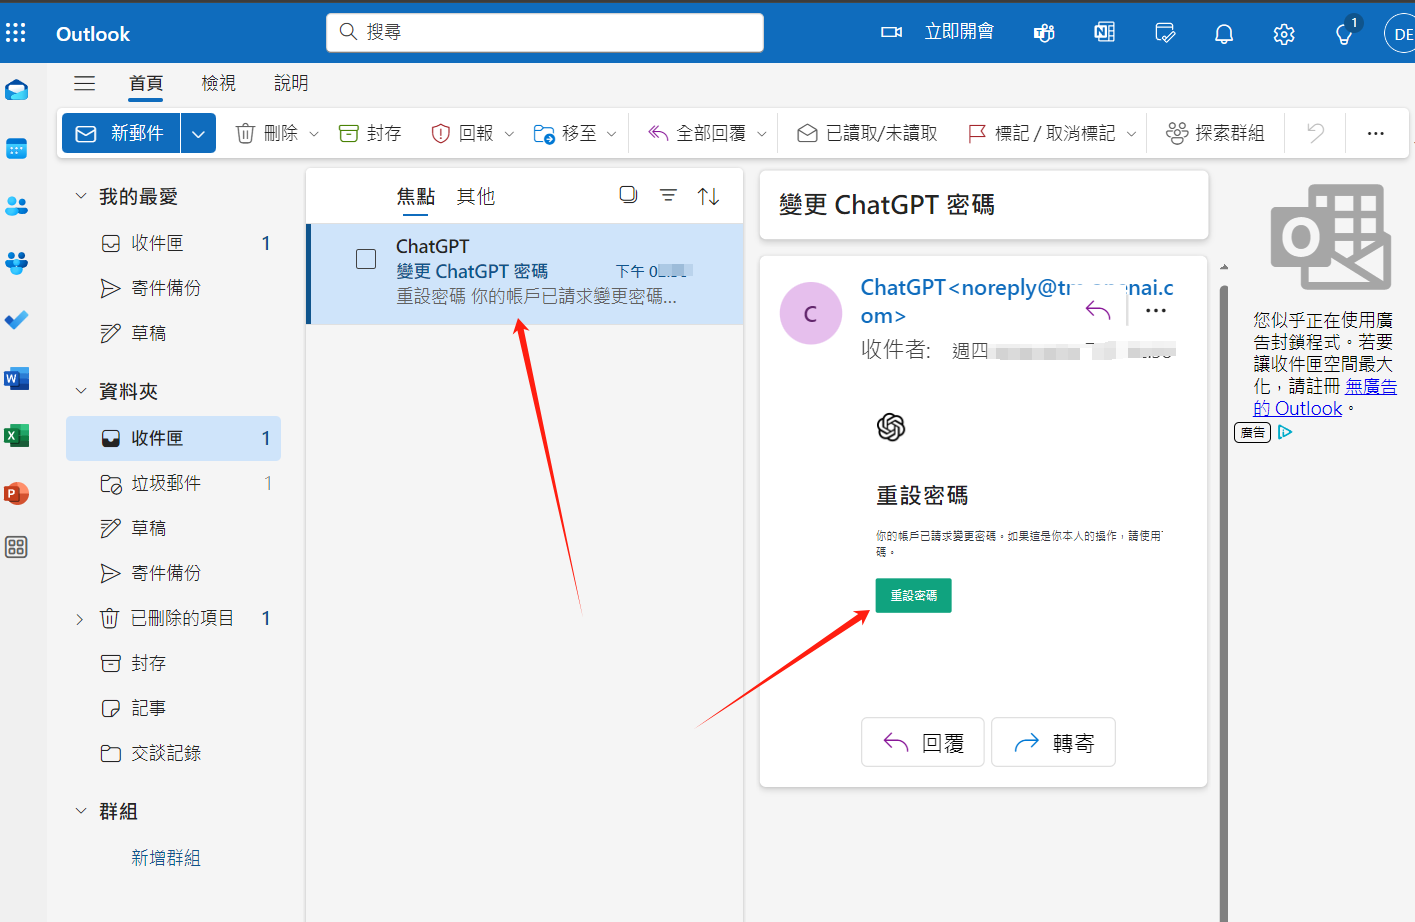Switch to the 首頁 tab

(146, 83)
